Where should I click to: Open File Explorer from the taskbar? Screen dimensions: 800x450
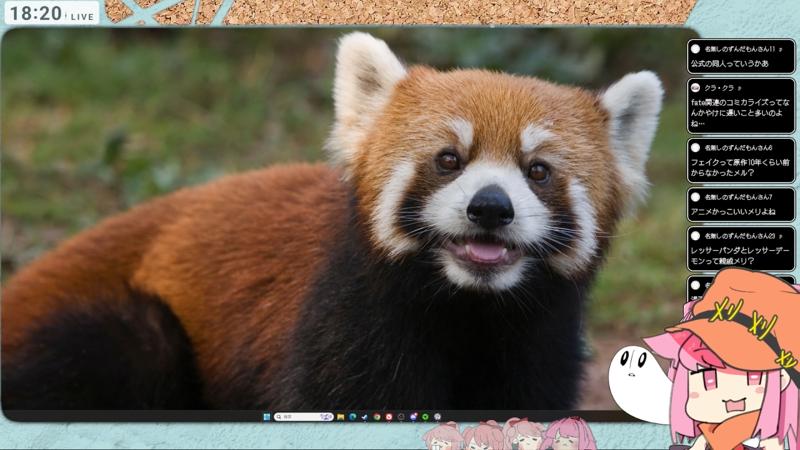340,417
